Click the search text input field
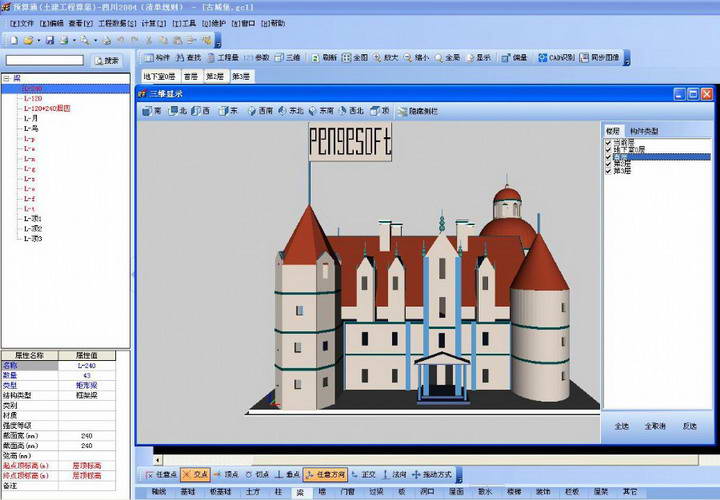The width and height of the screenshot is (720, 500). point(45,60)
